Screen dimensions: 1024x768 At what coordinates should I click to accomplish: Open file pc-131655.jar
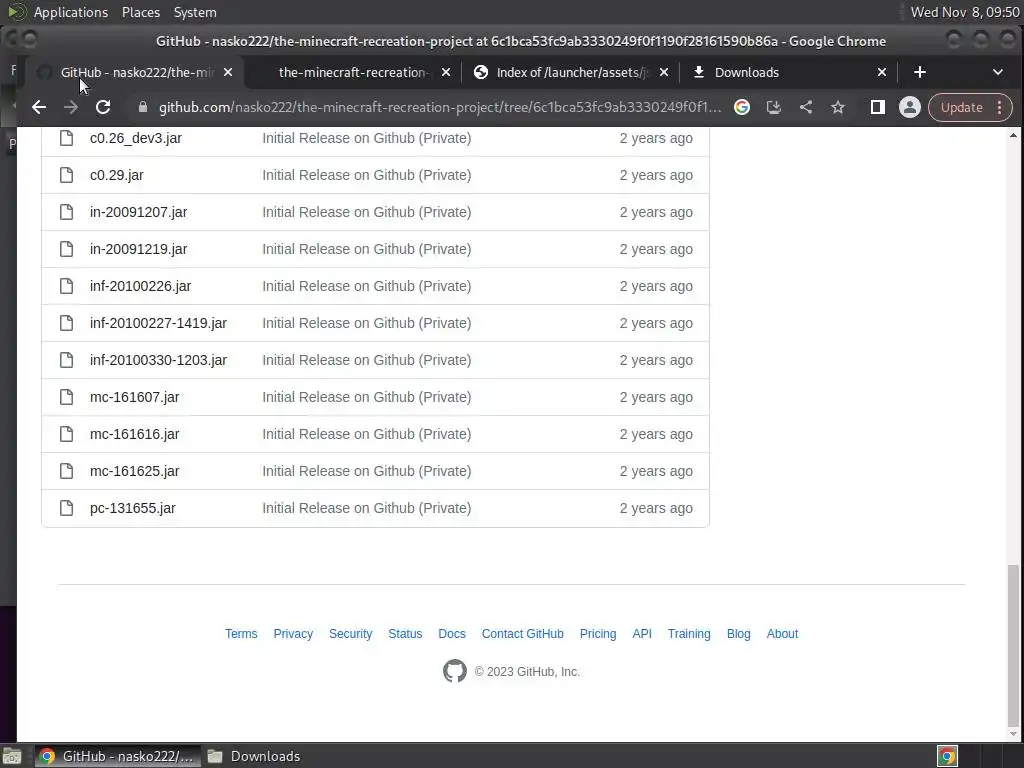(x=133, y=508)
